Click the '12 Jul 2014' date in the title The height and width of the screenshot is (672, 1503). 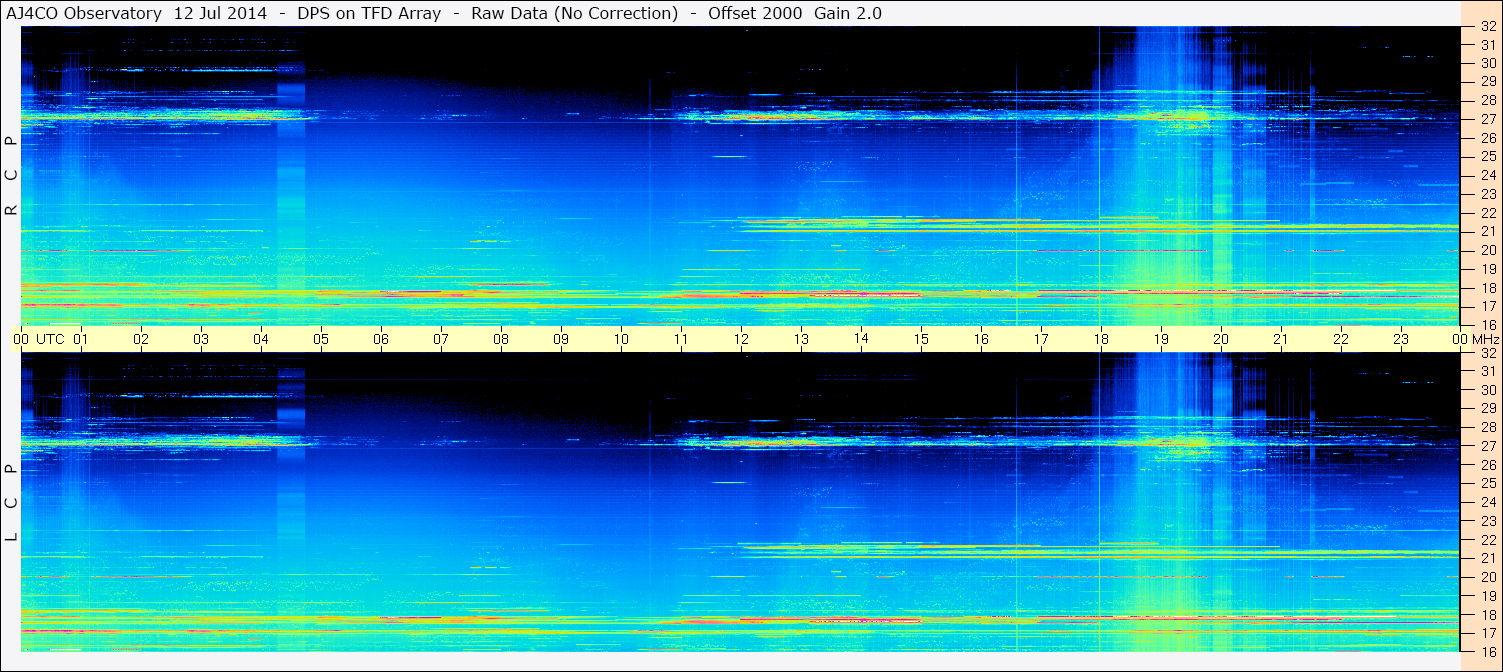point(220,14)
